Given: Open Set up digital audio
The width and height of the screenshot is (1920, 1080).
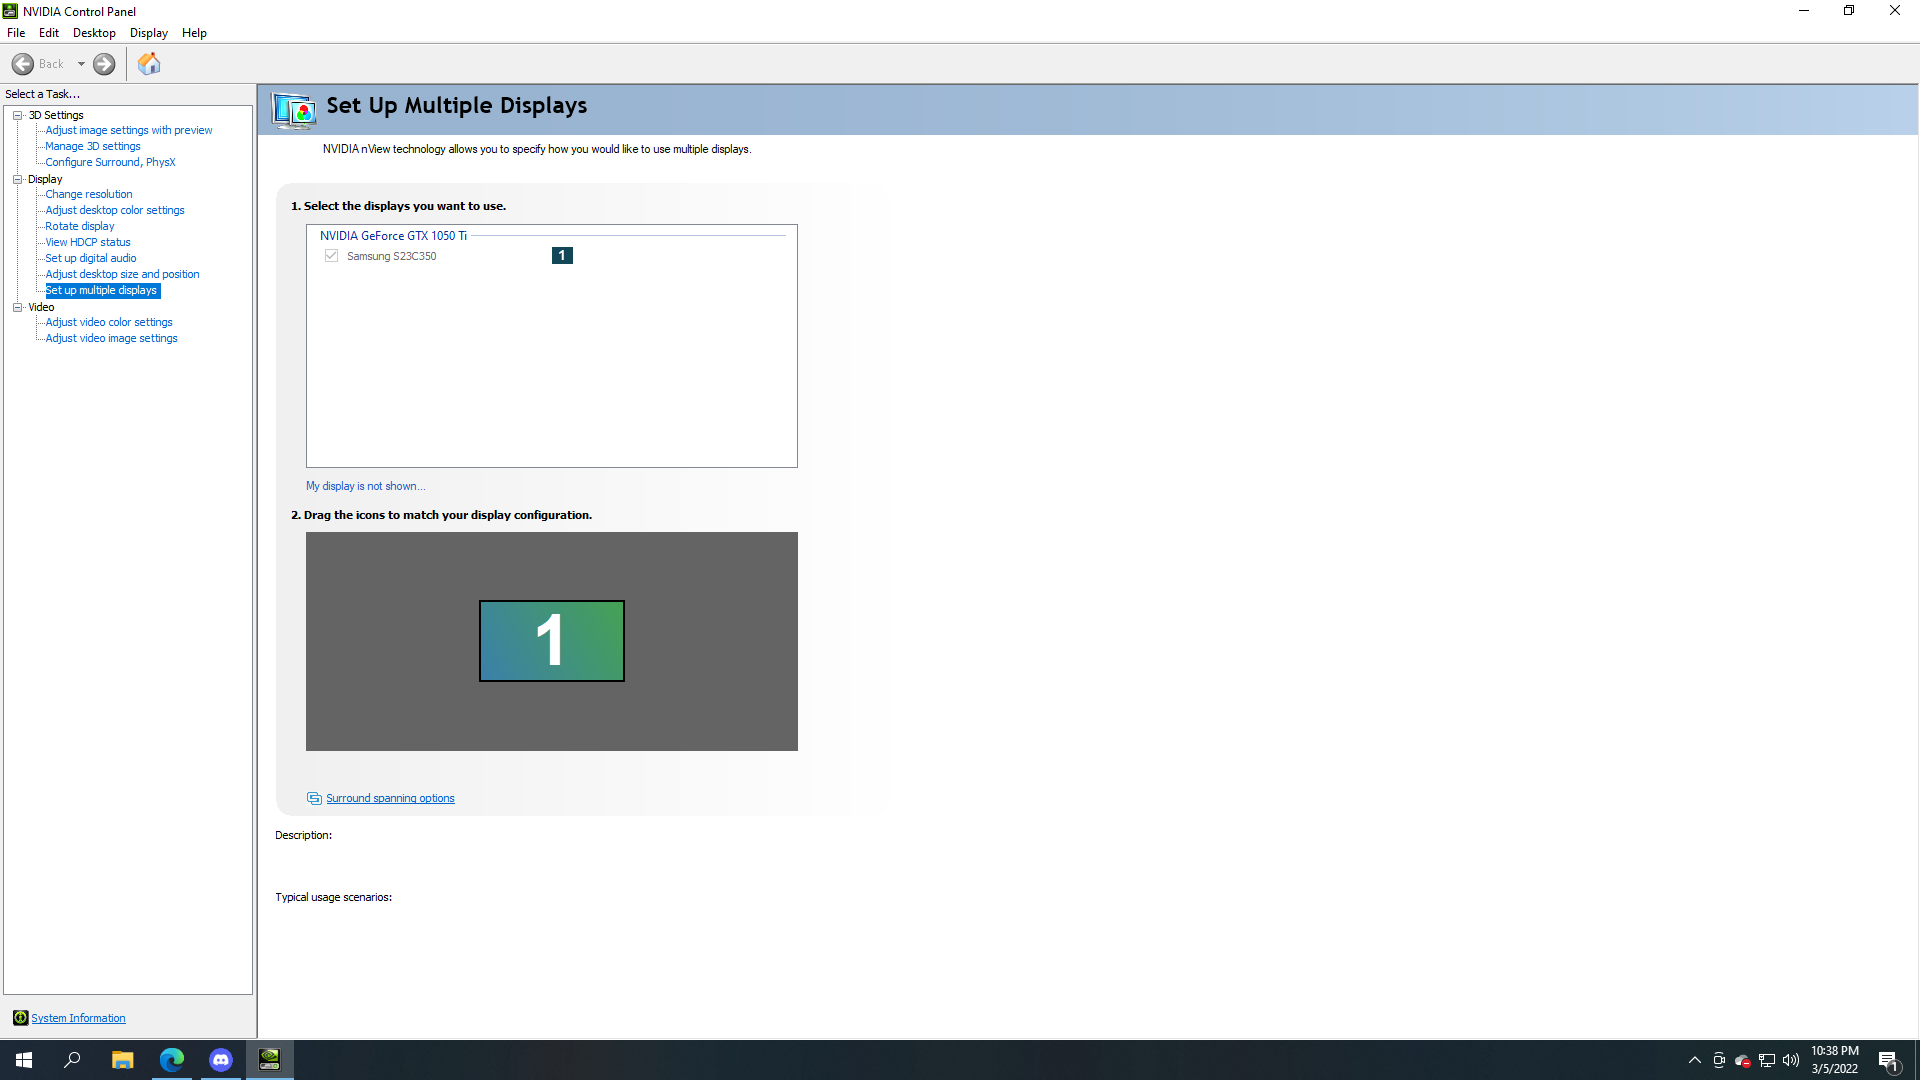Looking at the screenshot, I should tap(91, 258).
